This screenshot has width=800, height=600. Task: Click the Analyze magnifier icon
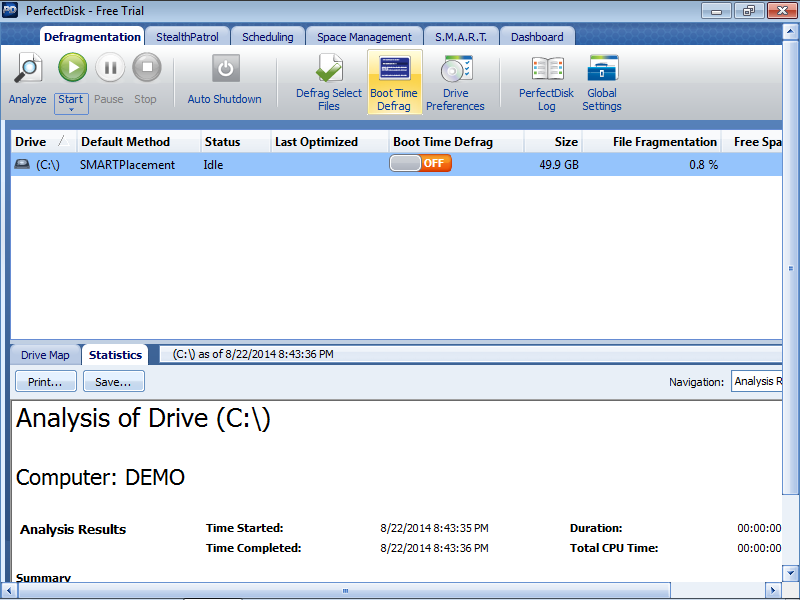(x=27, y=69)
